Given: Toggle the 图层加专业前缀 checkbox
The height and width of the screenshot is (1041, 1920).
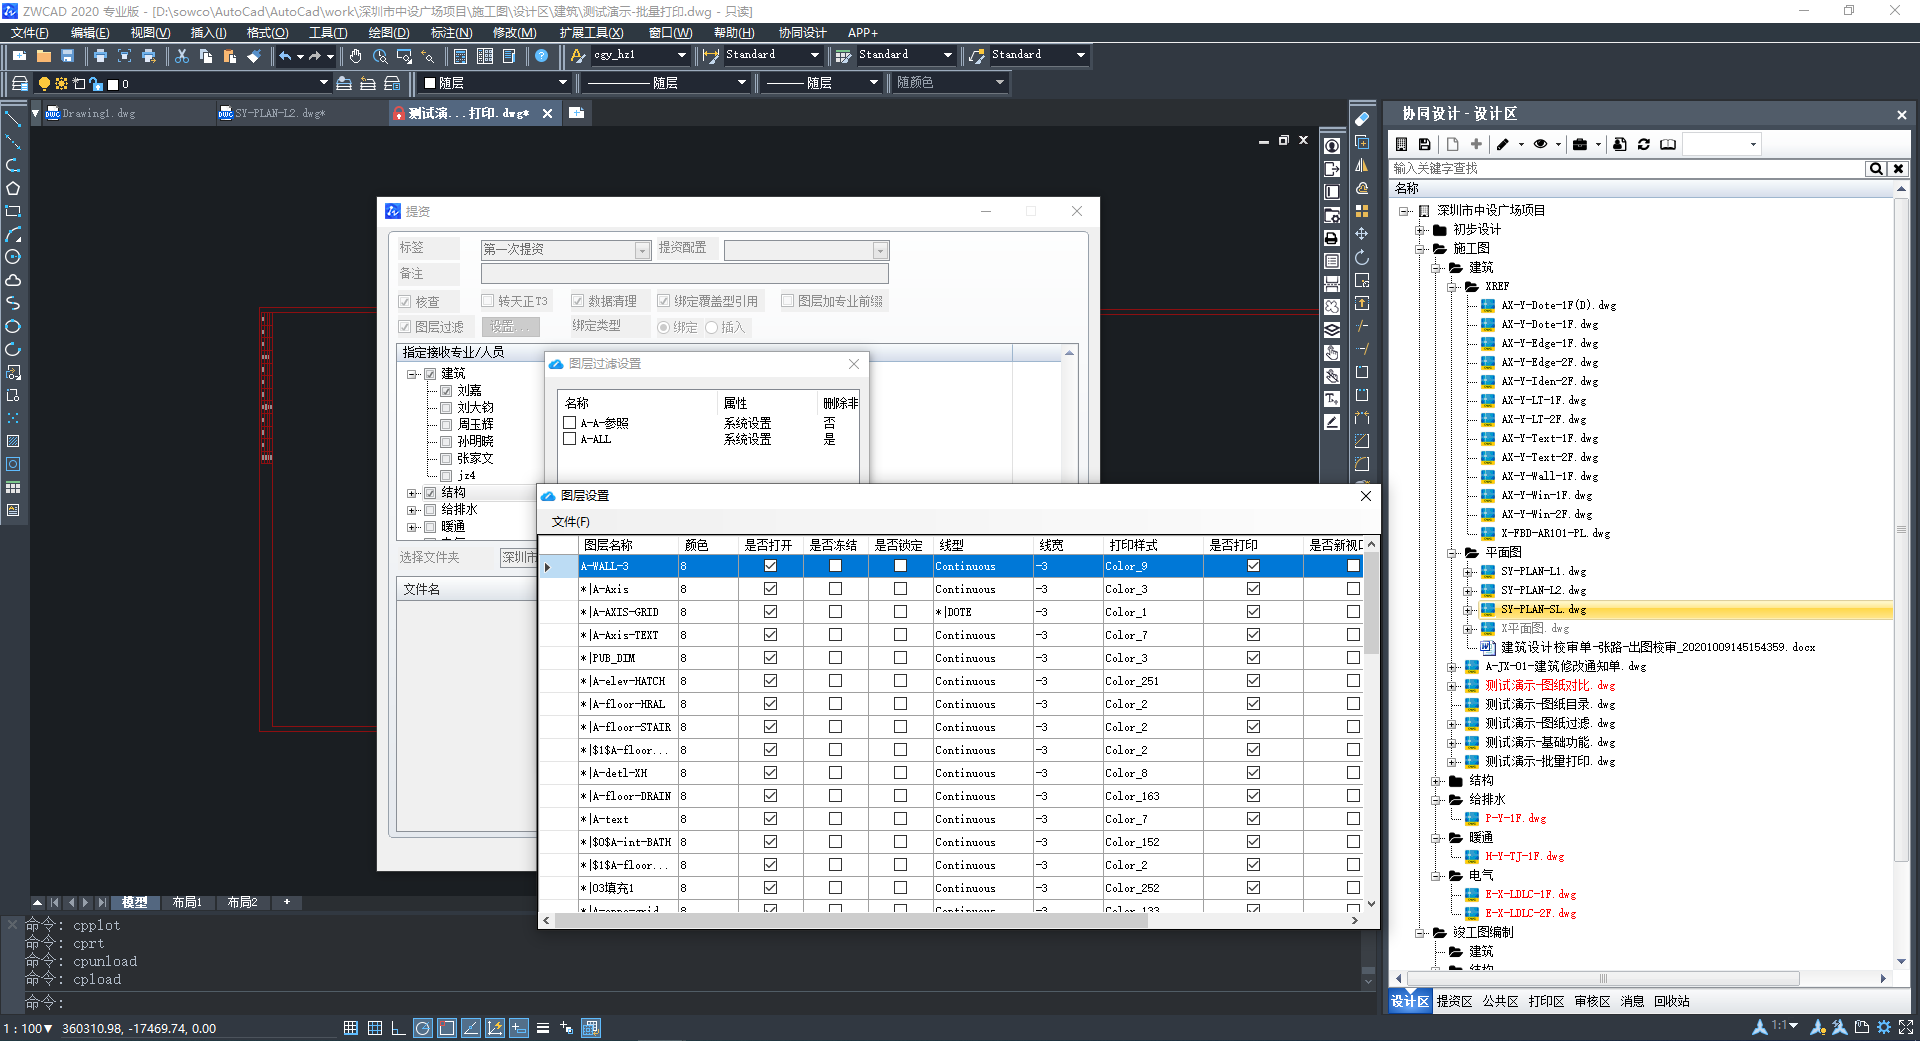Looking at the screenshot, I should (788, 301).
